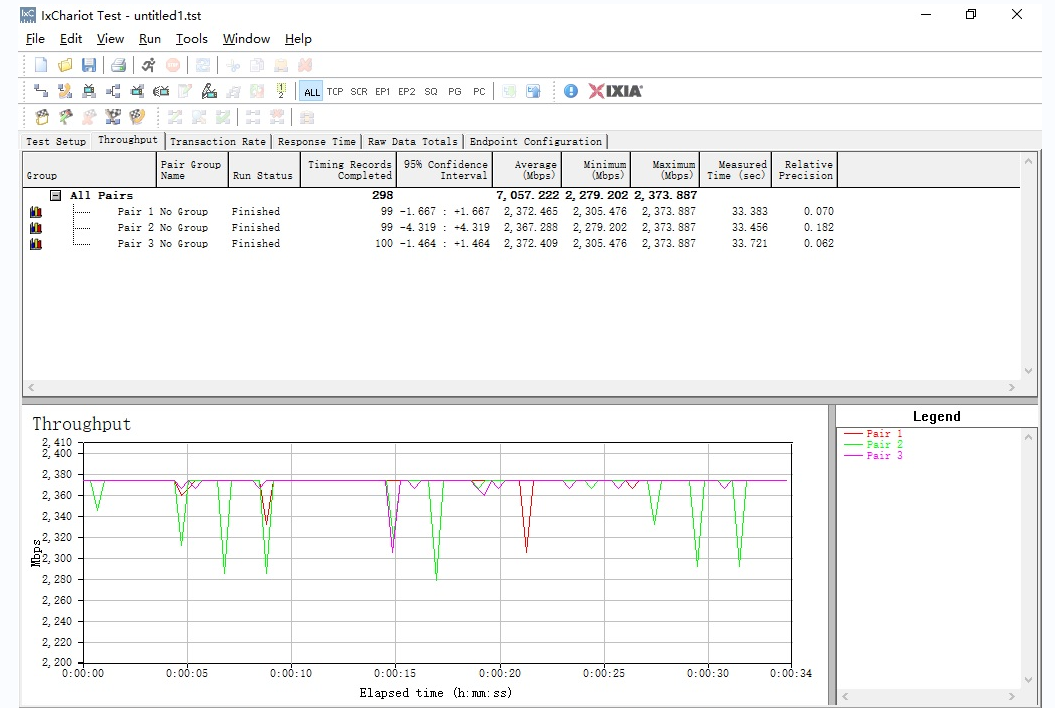Click the 95% Confidence Interval column header
This screenshot has width=1055, height=708.
(x=445, y=170)
